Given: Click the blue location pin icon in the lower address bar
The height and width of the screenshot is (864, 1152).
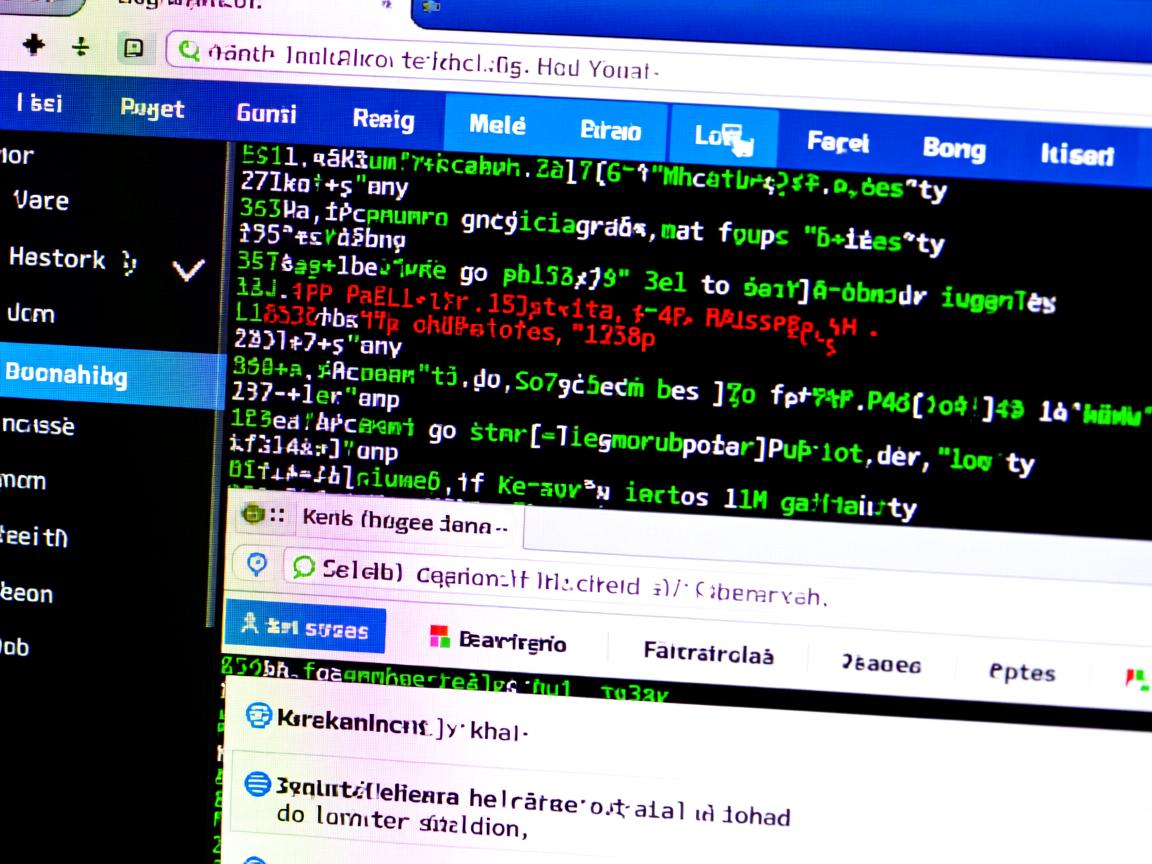Looking at the screenshot, I should (257, 565).
